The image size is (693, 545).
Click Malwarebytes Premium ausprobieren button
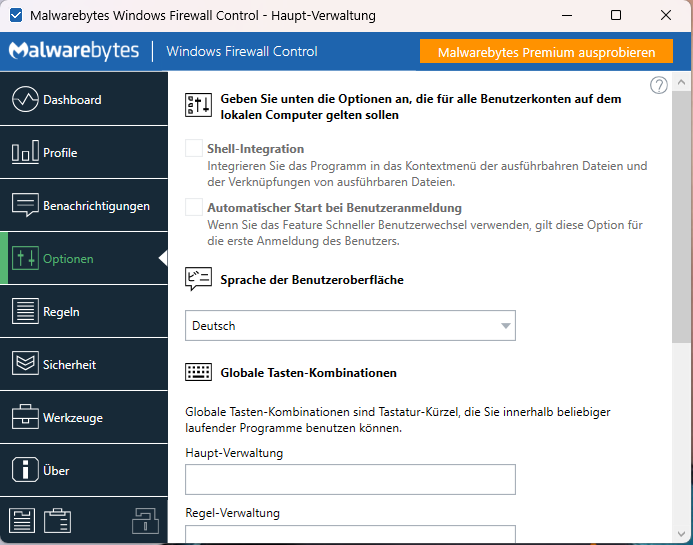(546, 52)
